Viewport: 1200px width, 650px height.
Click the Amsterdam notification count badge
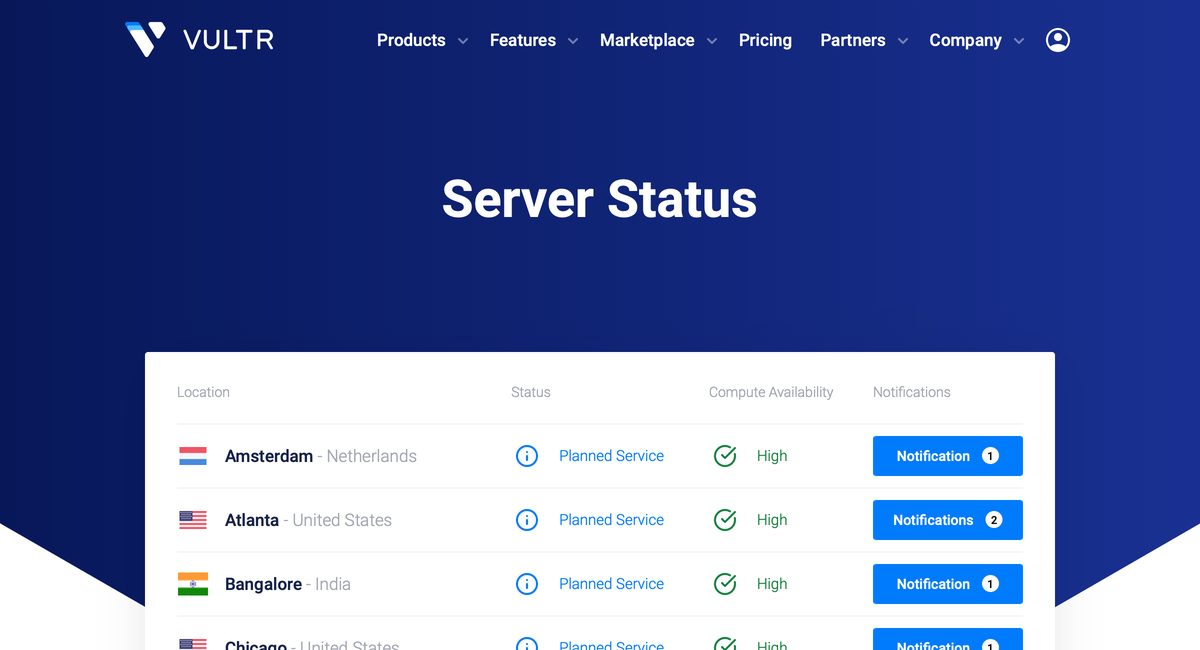click(990, 456)
